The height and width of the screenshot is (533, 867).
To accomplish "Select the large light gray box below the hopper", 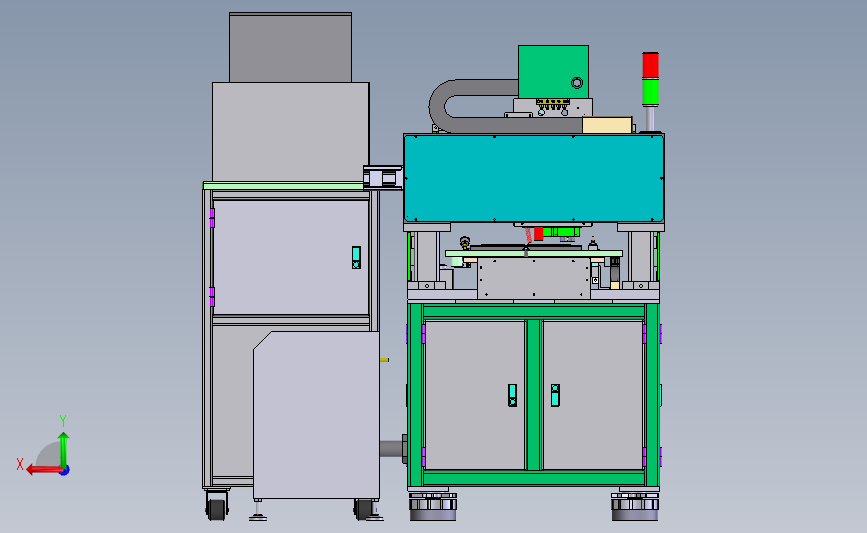I will click(290, 132).
